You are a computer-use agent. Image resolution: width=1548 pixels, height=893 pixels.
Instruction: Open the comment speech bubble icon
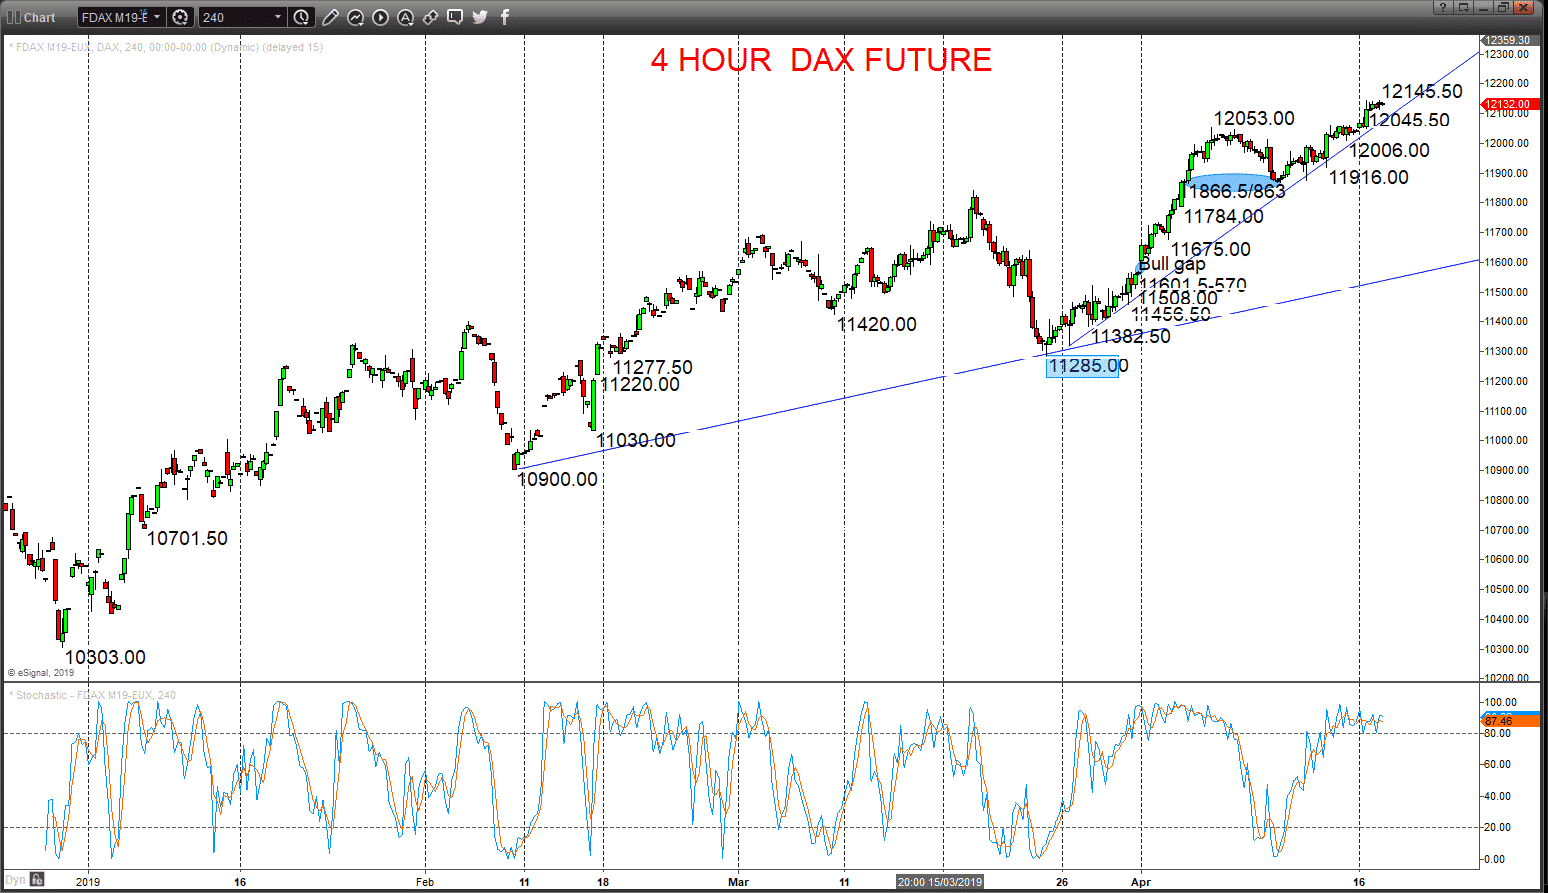[x=455, y=17]
